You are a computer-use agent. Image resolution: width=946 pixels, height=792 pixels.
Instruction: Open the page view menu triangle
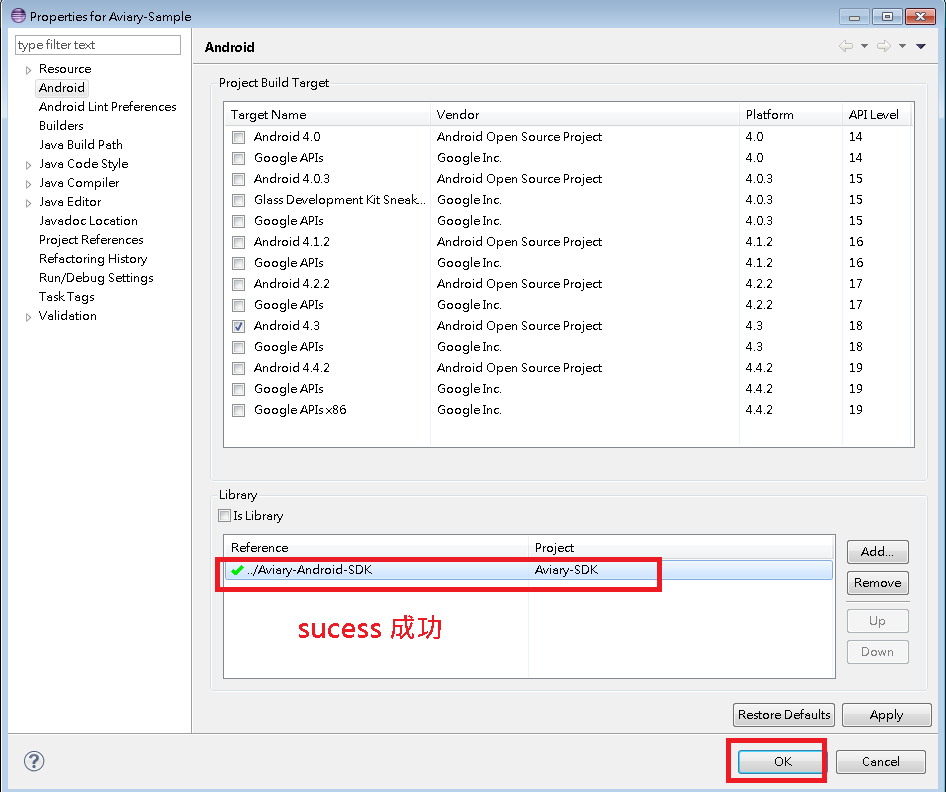(x=921, y=46)
